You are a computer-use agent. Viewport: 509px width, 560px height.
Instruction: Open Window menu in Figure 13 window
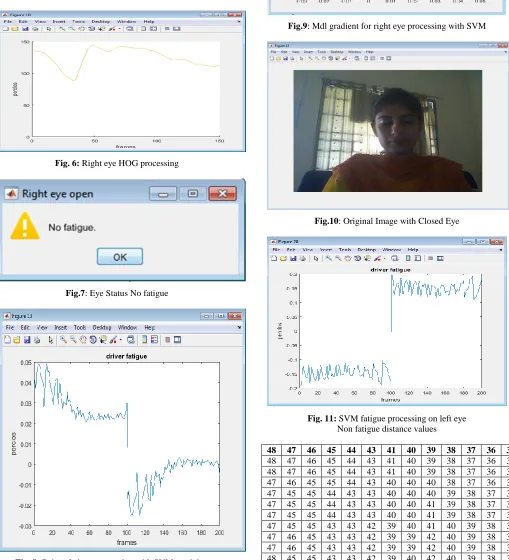coord(127,328)
